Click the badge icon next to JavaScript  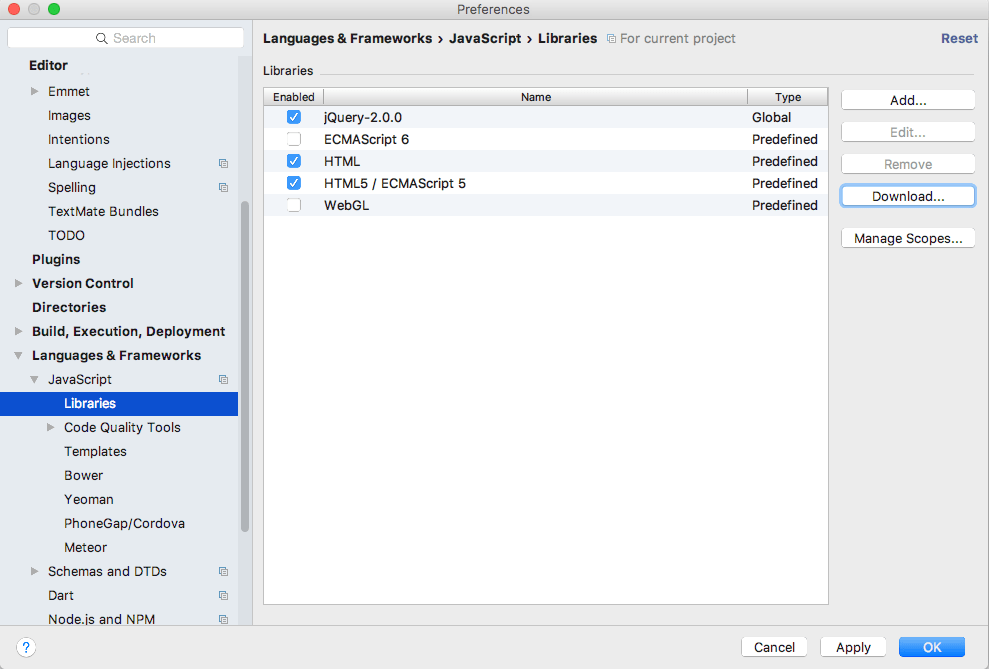[x=223, y=379]
